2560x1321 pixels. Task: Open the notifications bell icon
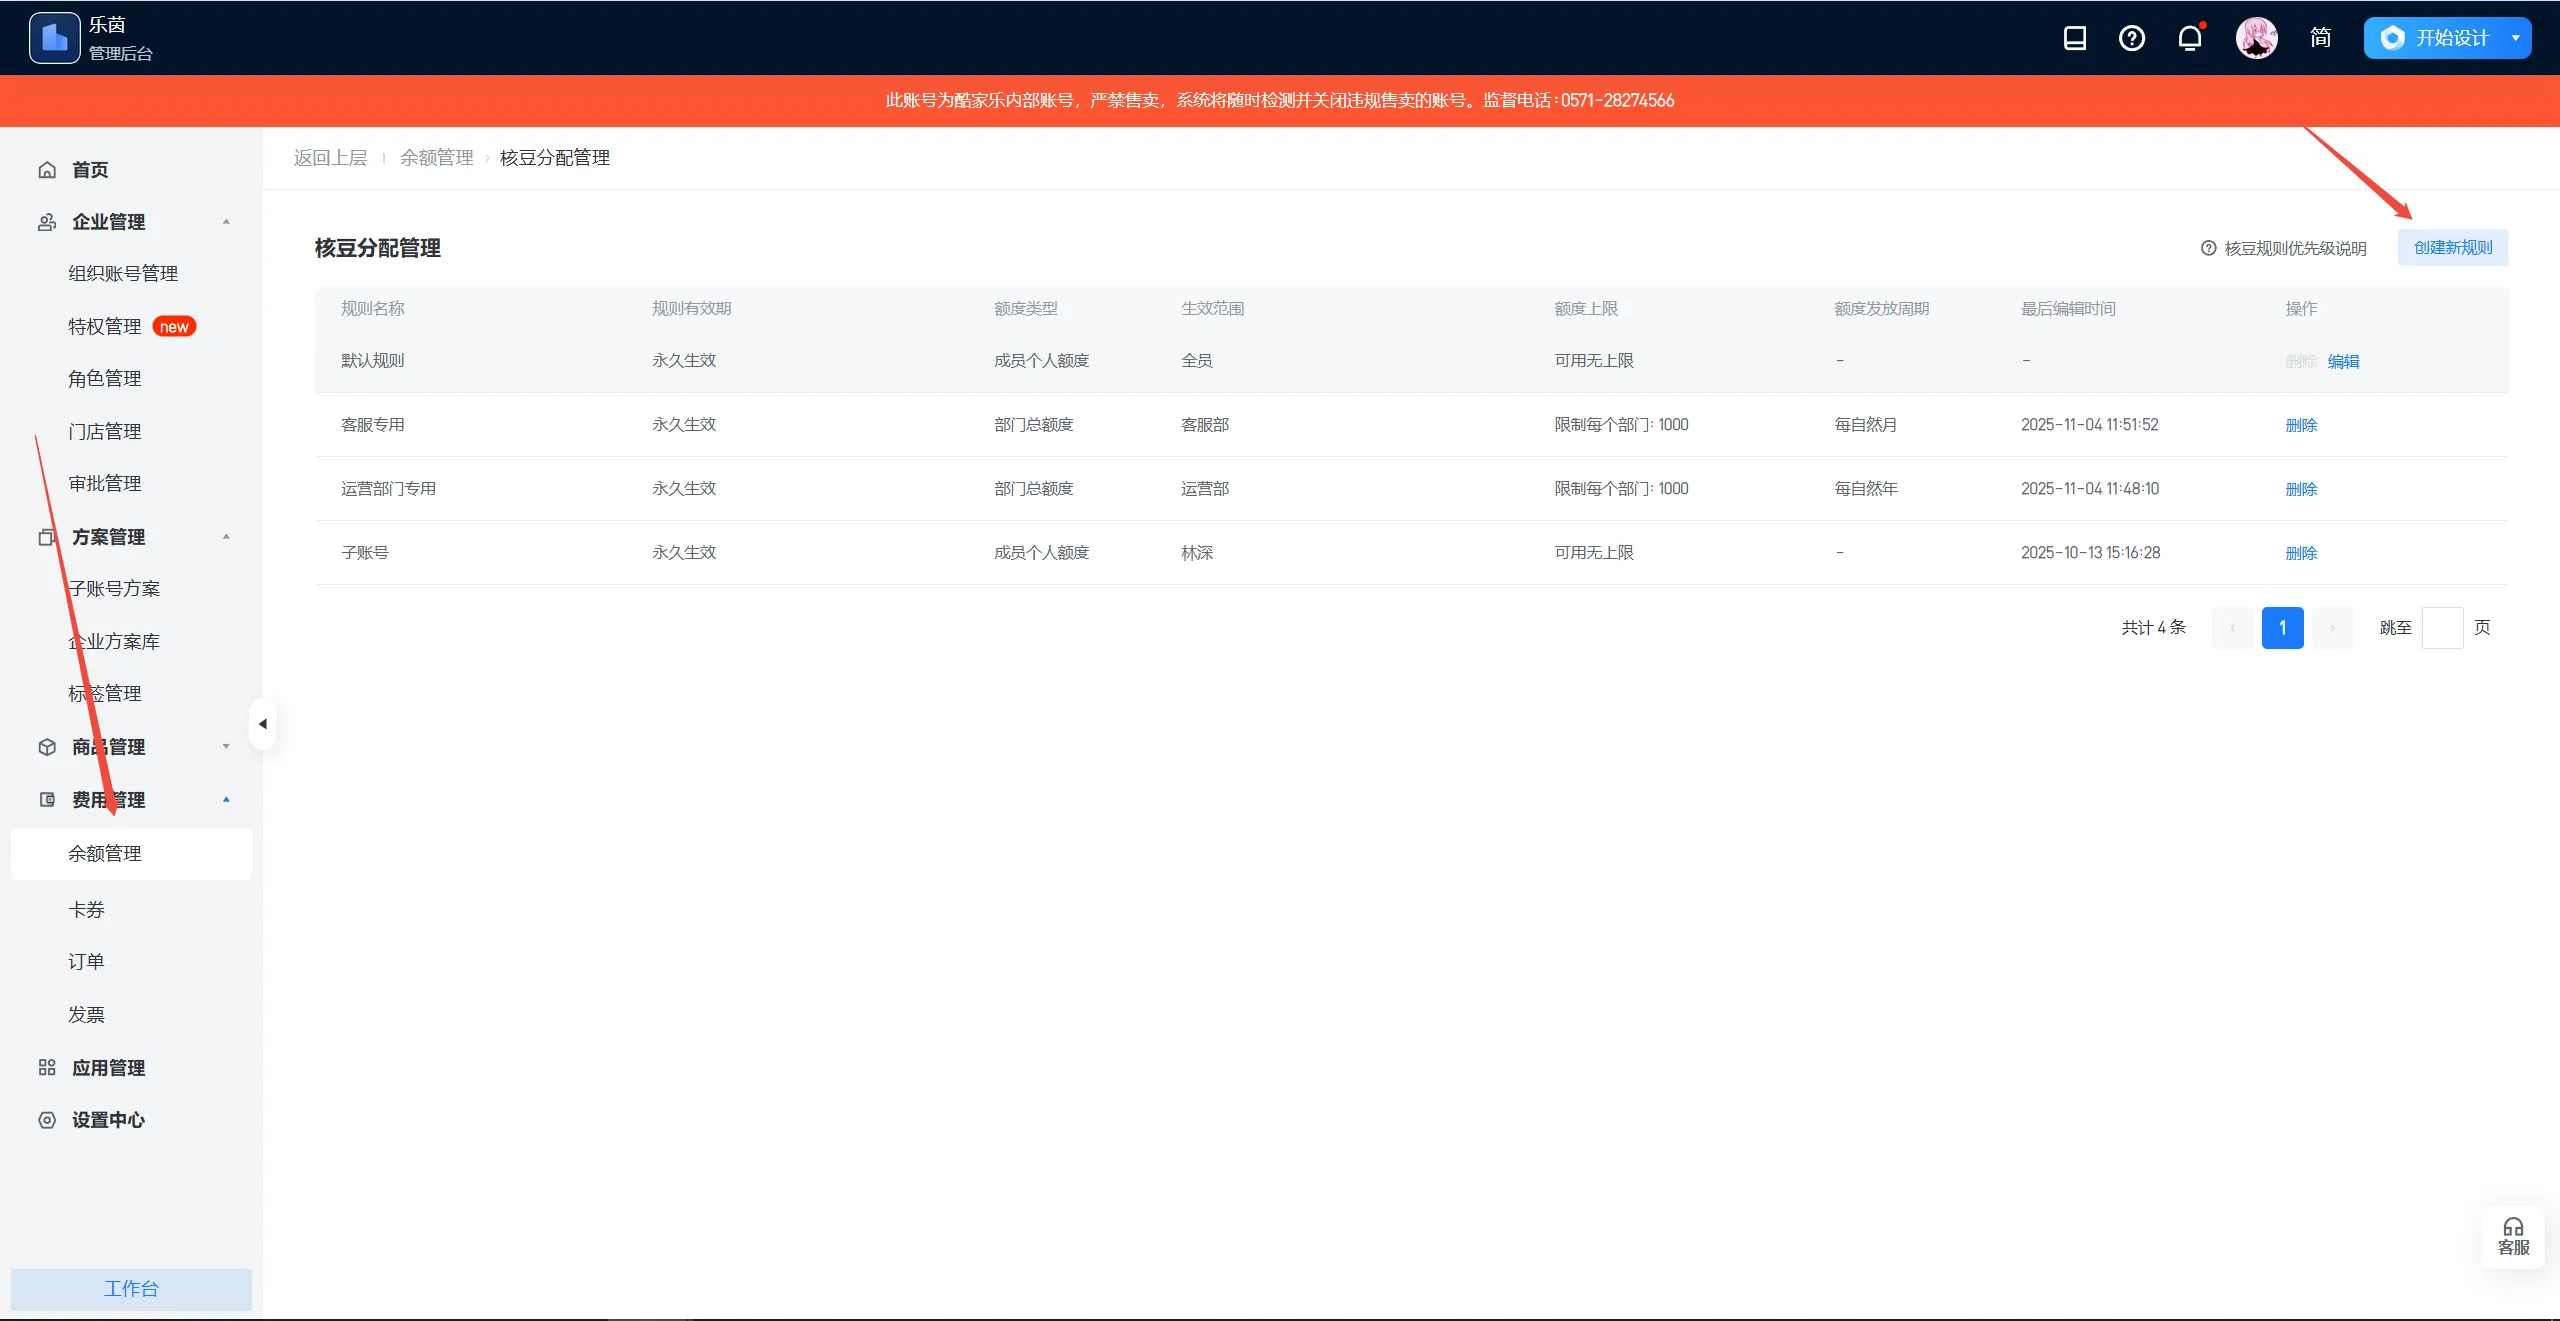click(2190, 38)
